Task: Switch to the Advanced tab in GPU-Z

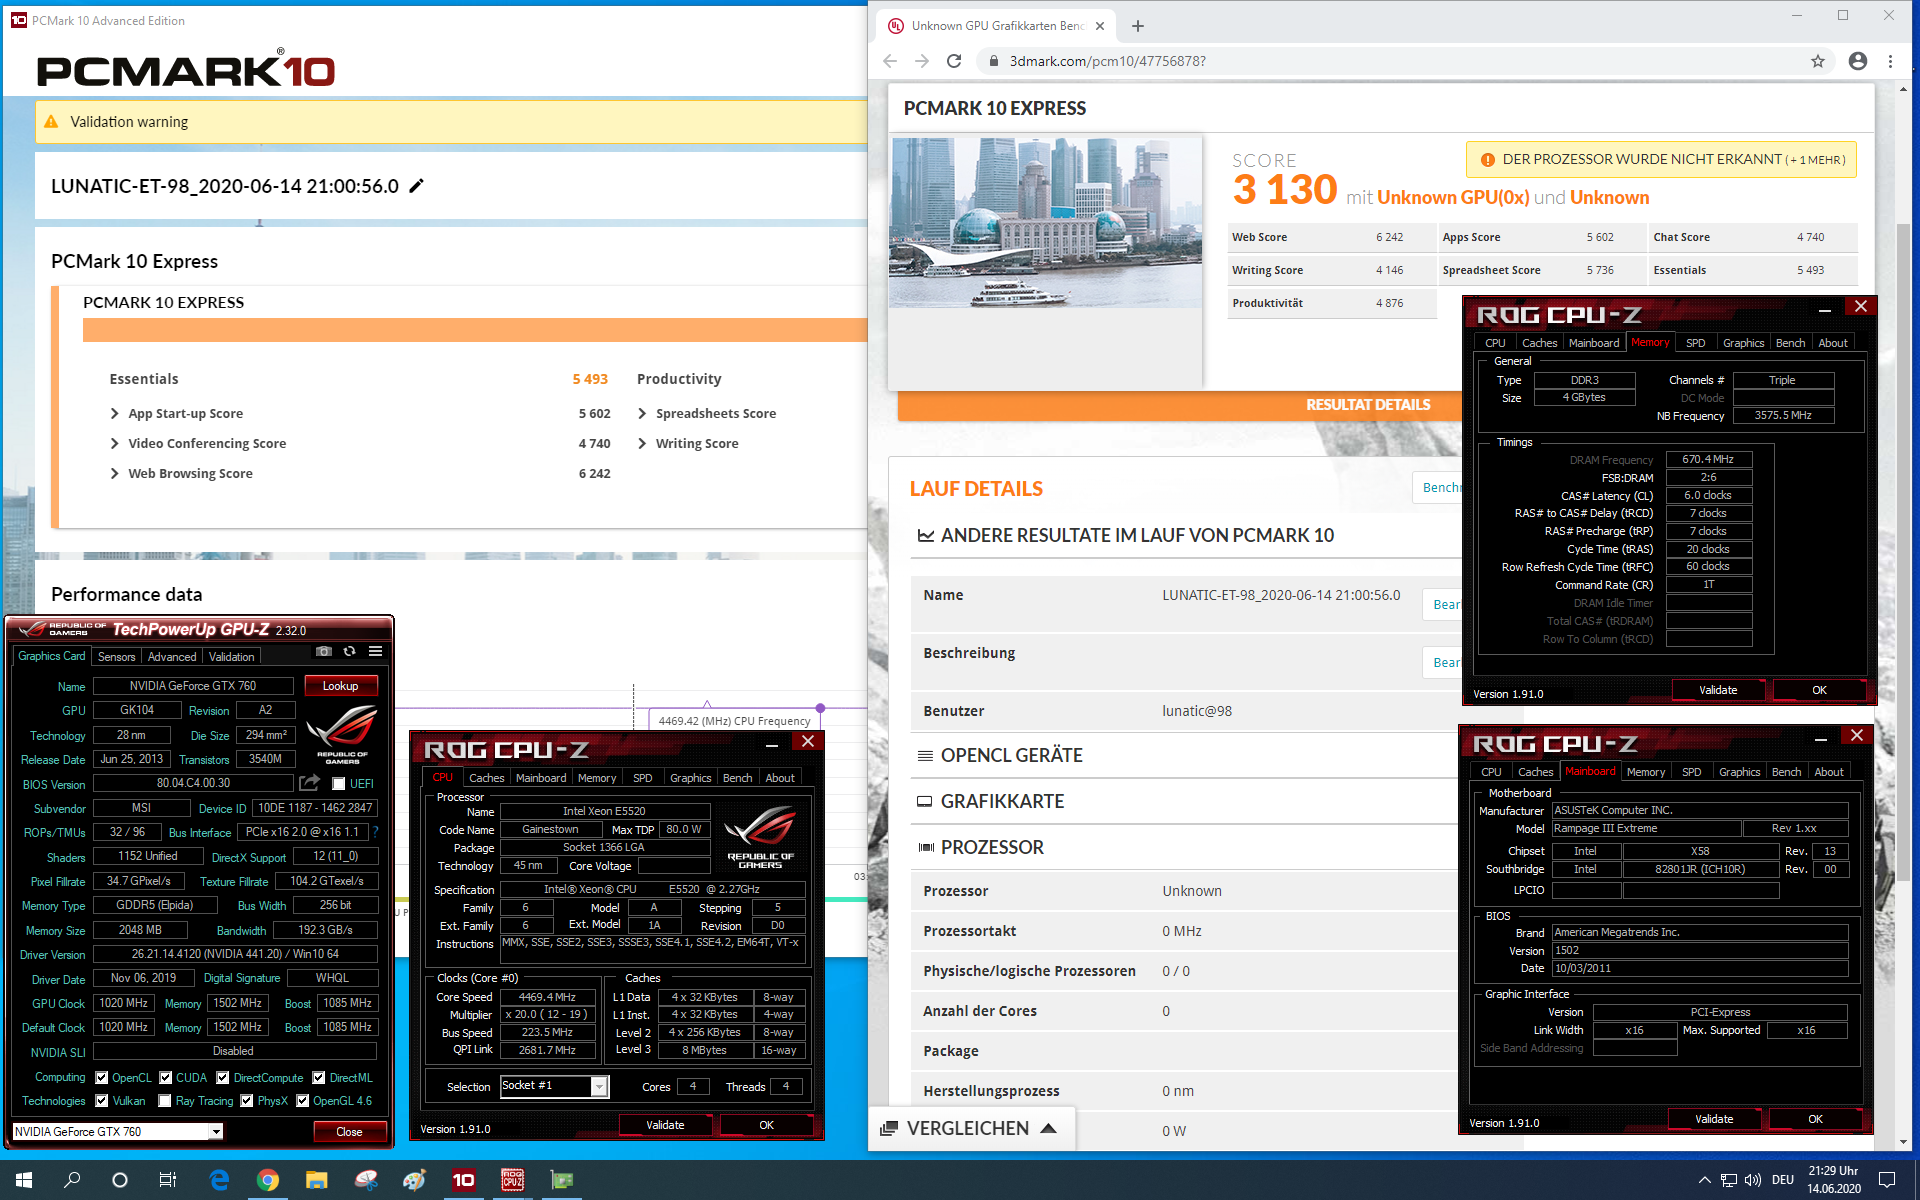Action: (x=172, y=656)
